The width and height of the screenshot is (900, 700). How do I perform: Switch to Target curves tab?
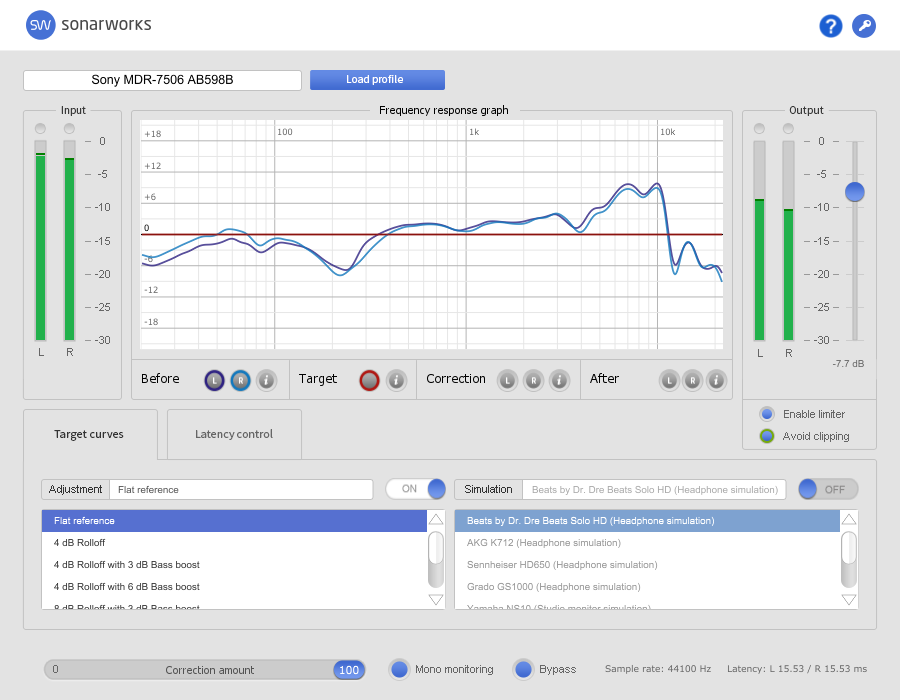pyautogui.click(x=89, y=434)
